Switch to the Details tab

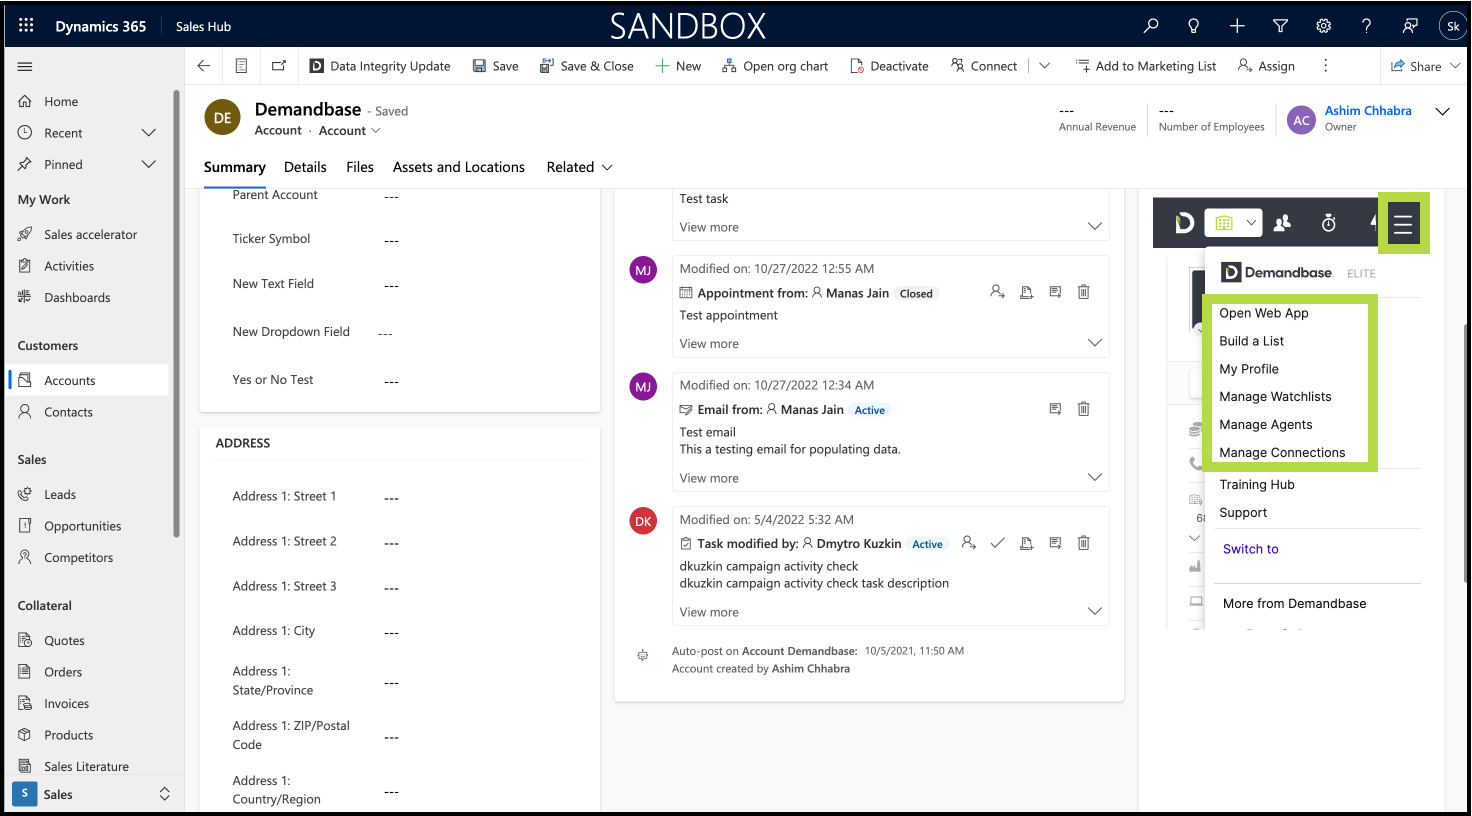[305, 167]
